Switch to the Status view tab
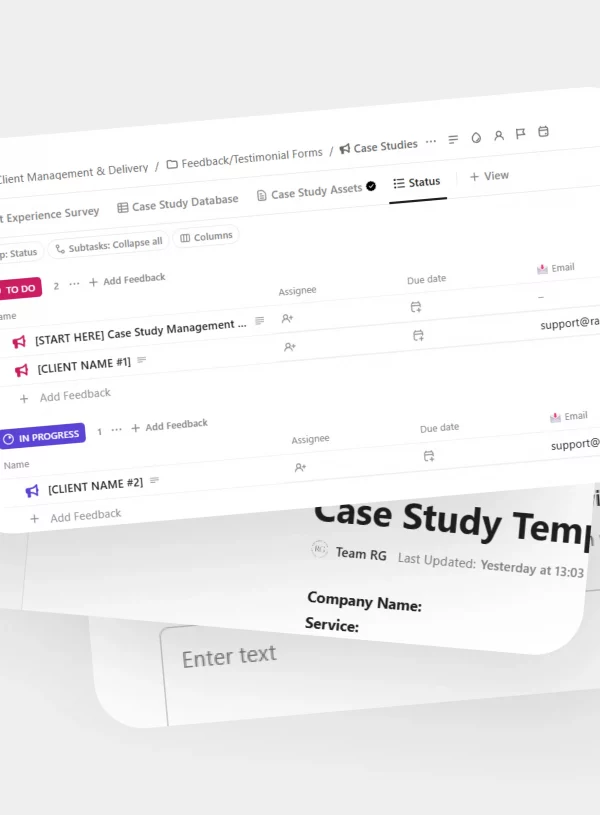This screenshot has width=600, height=815. tap(417, 183)
